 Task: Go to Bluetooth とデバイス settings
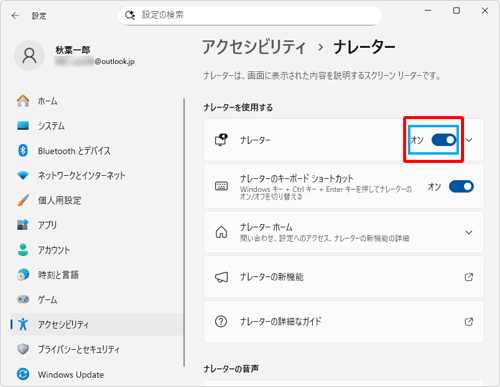(x=97, y=151)
